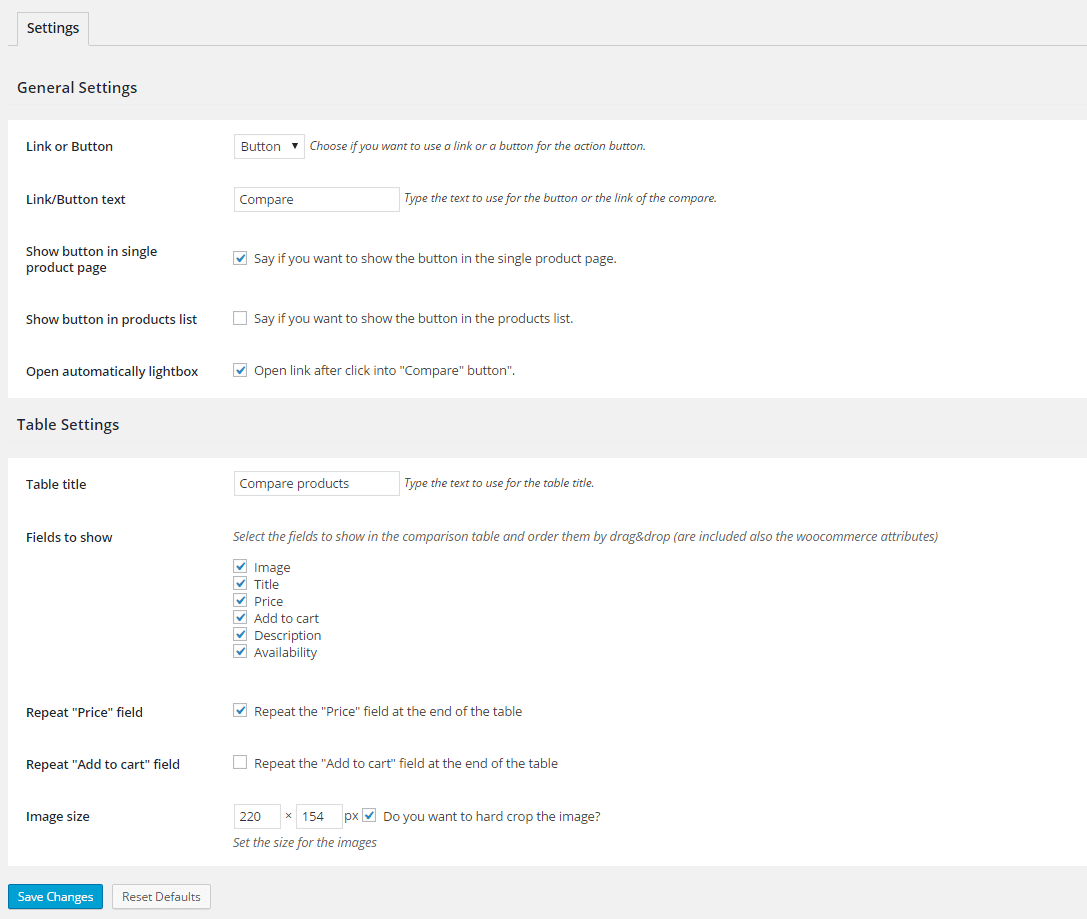Click the image width field showing 220
The width and height of the screenshot is (1087, 919).
(x=257, y=816)
